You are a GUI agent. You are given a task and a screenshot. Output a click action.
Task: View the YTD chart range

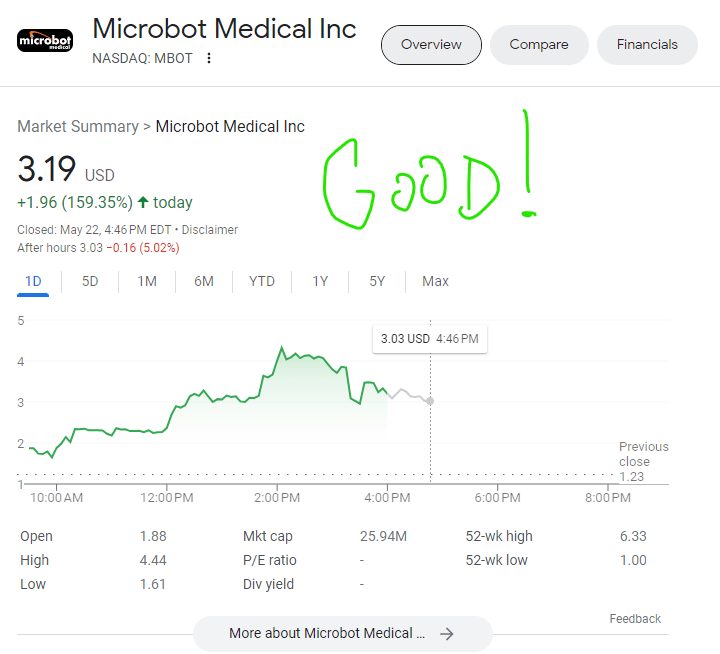pyautogui.click(x=262, y=281)
